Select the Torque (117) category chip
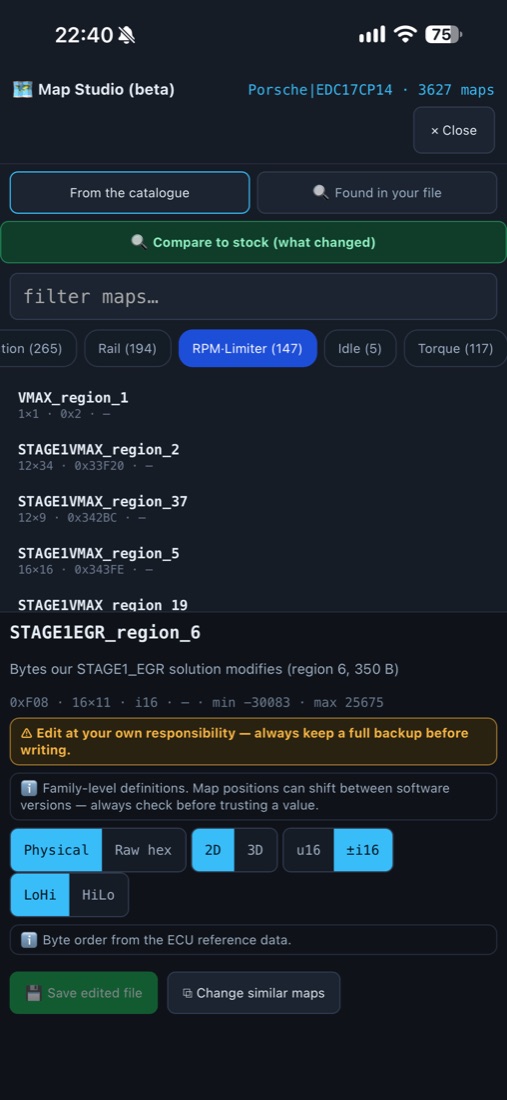This screenshot has height=1100, width=507. (455, 348)
